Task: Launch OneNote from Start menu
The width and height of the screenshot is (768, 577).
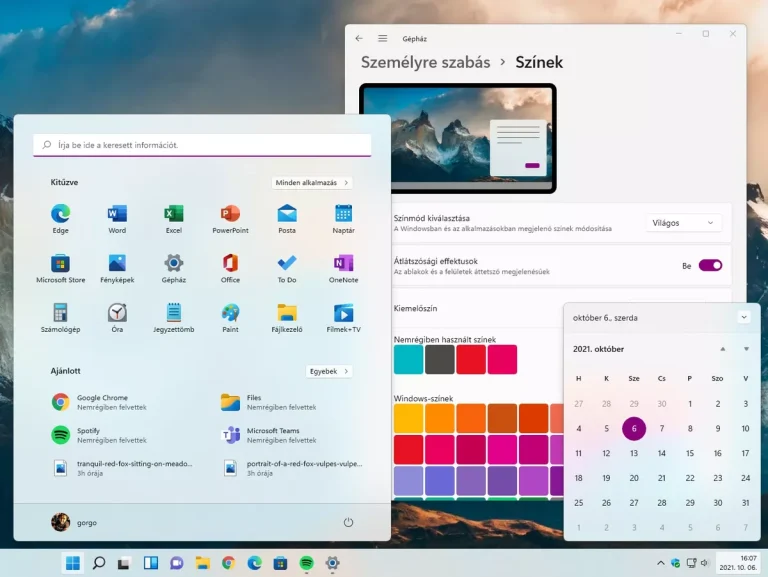Action: [x=343, y=268]
